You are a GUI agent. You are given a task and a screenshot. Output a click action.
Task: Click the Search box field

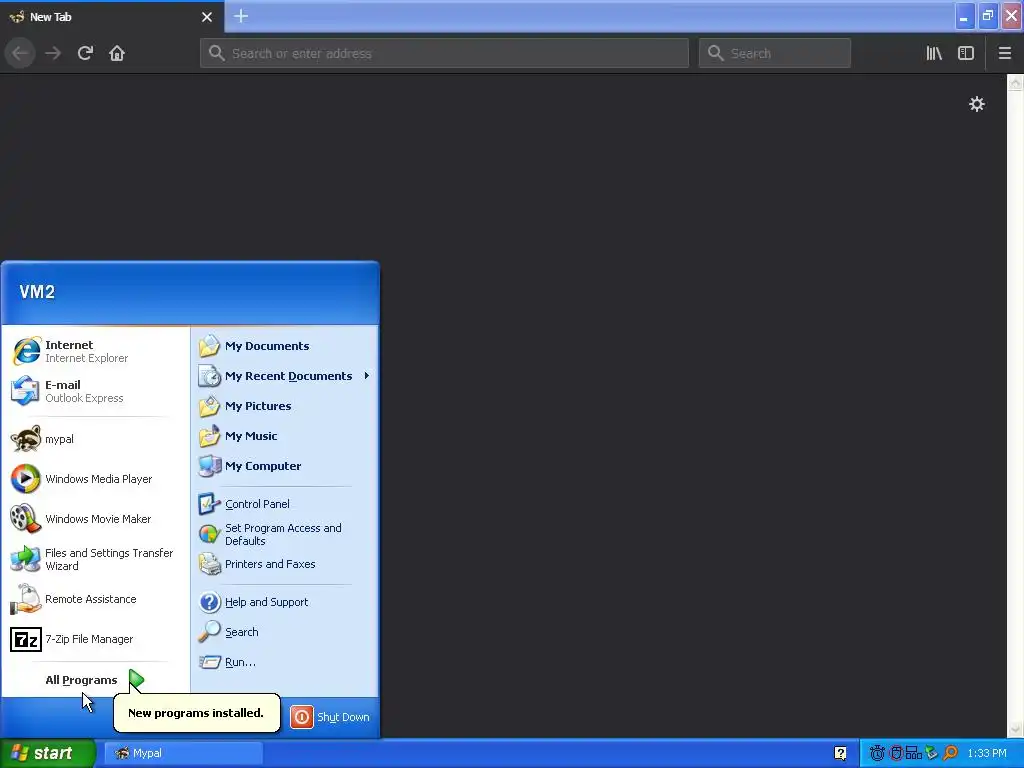click(775, 53)
